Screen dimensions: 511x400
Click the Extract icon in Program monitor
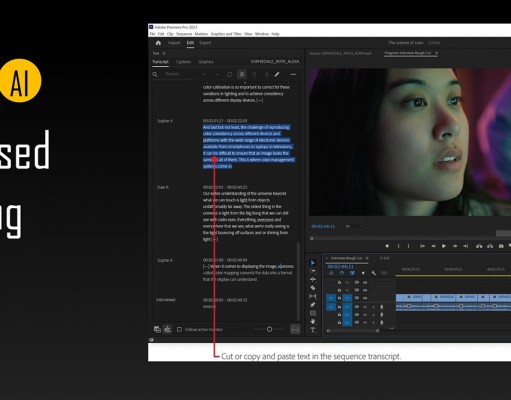coord(490,246)
